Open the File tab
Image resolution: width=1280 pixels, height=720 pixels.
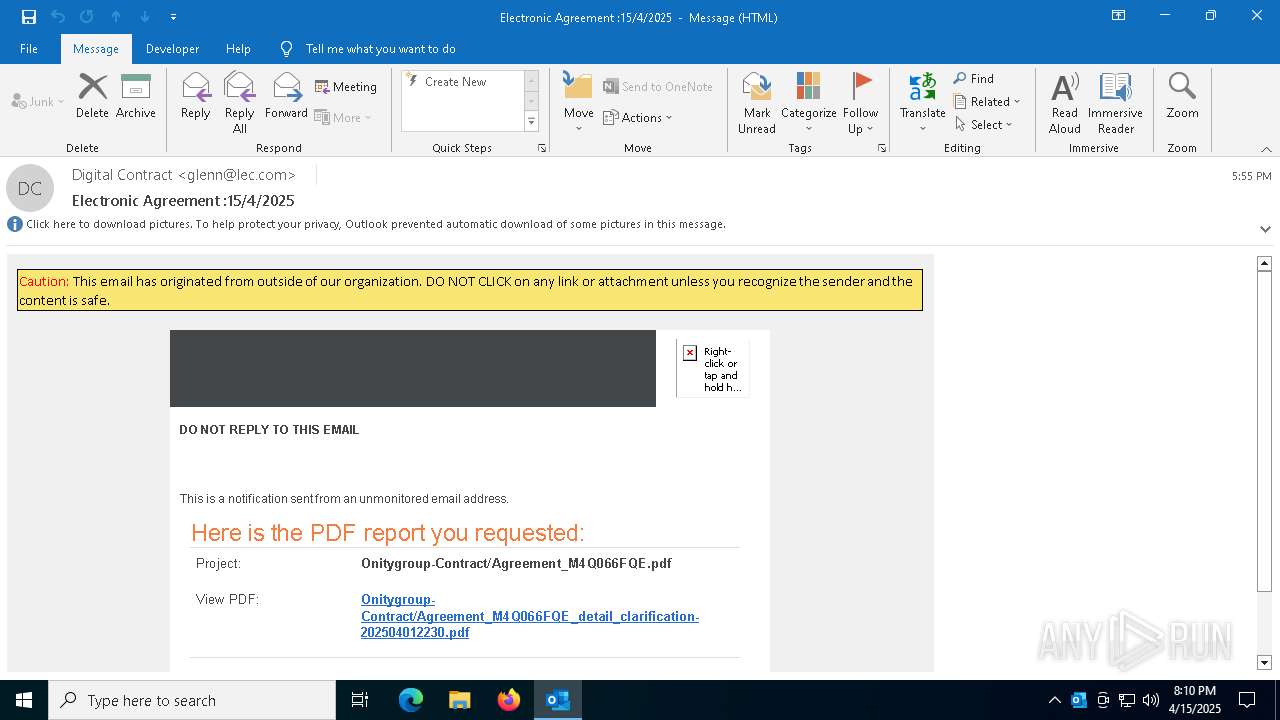[x=29, y=48]
